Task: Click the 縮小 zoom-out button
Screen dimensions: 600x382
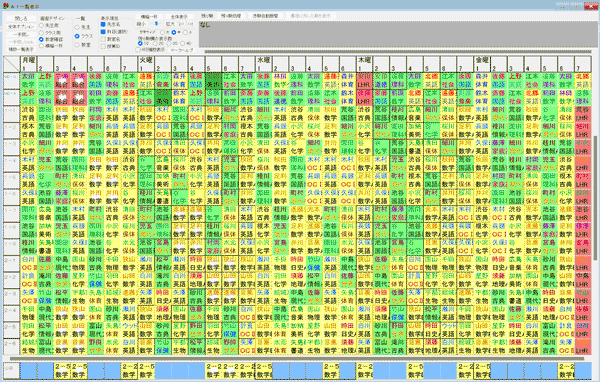Action: point(141,24)
